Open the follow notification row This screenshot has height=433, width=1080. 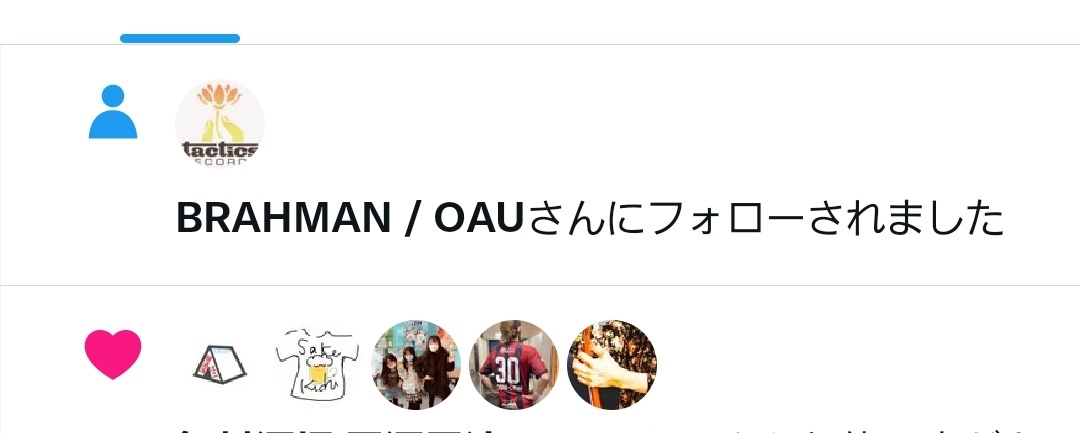pos(540,165)
